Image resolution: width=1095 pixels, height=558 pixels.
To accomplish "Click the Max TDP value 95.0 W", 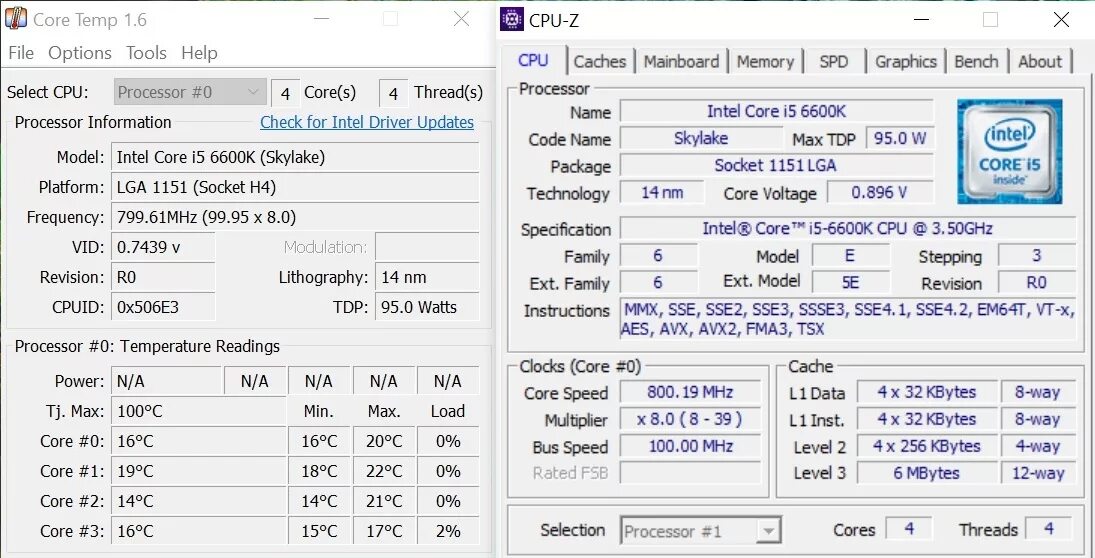I will [x=899, y=138].
